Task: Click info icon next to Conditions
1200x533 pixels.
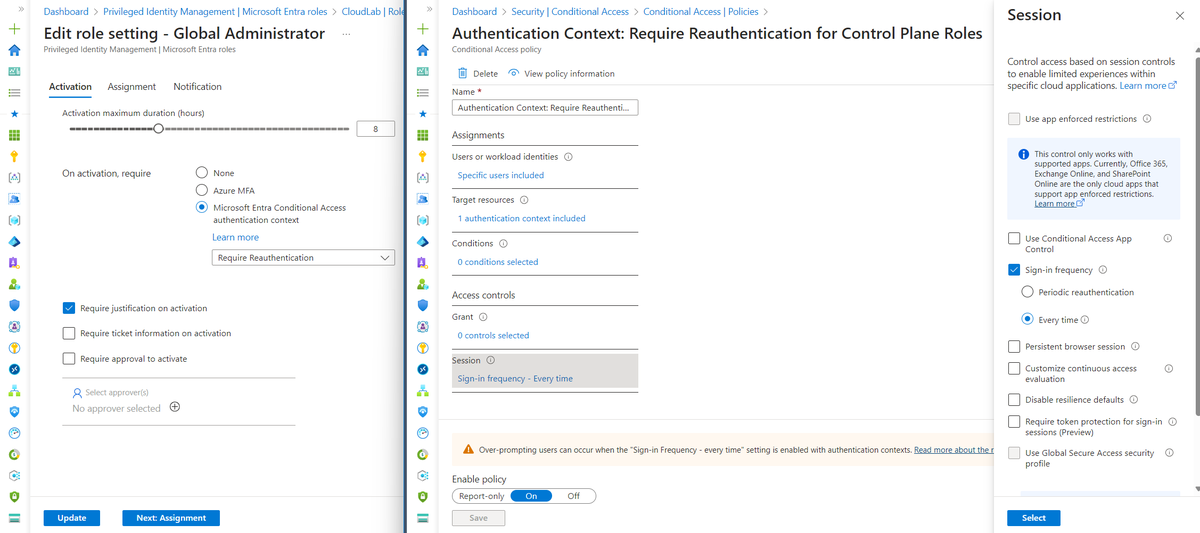Action: (503, 243)
